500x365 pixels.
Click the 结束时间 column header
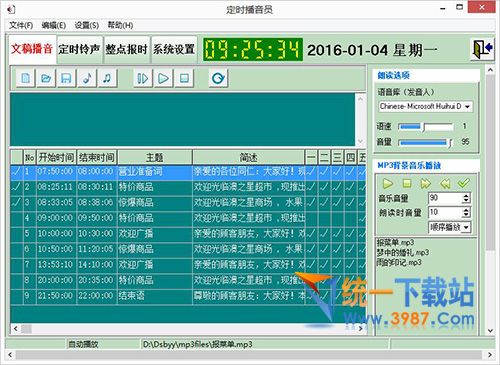pos(97,157)
